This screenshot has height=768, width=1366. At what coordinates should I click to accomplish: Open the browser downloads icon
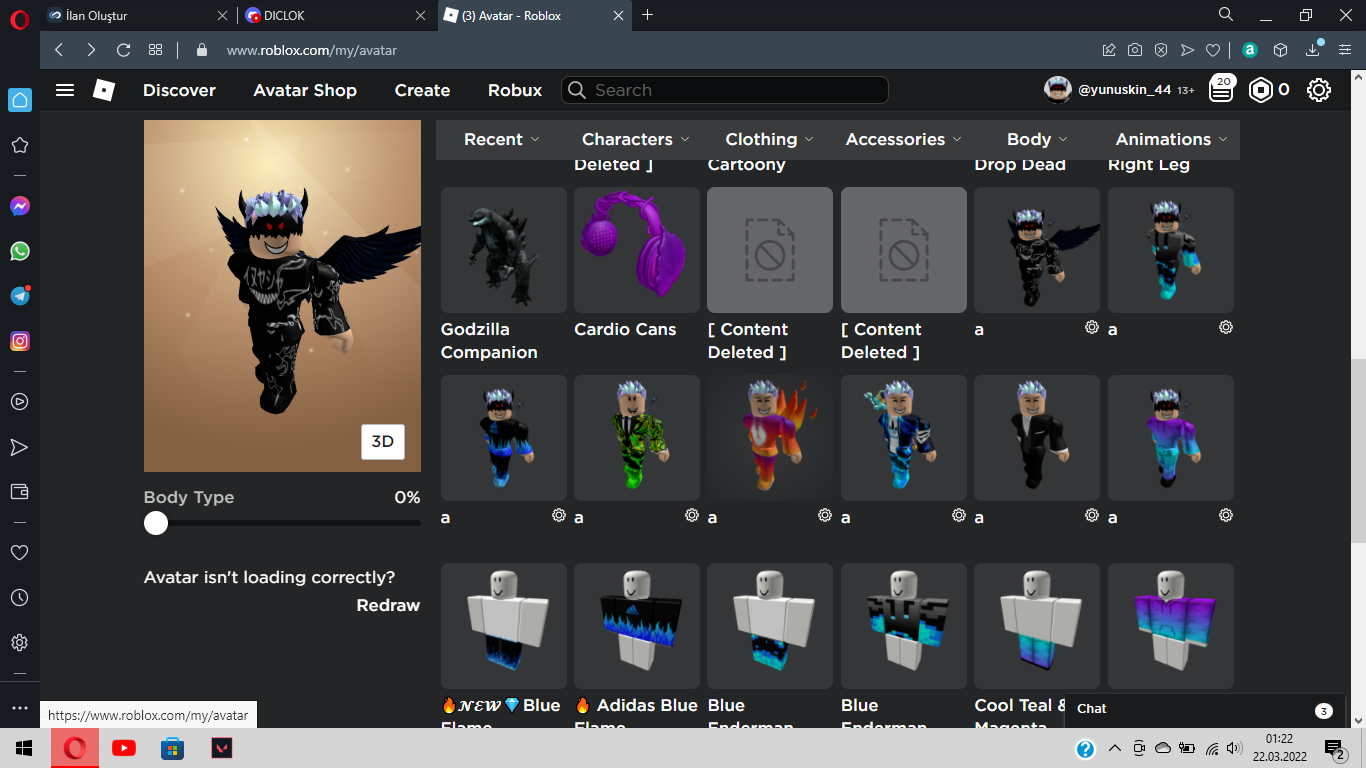click(1314, 50)
